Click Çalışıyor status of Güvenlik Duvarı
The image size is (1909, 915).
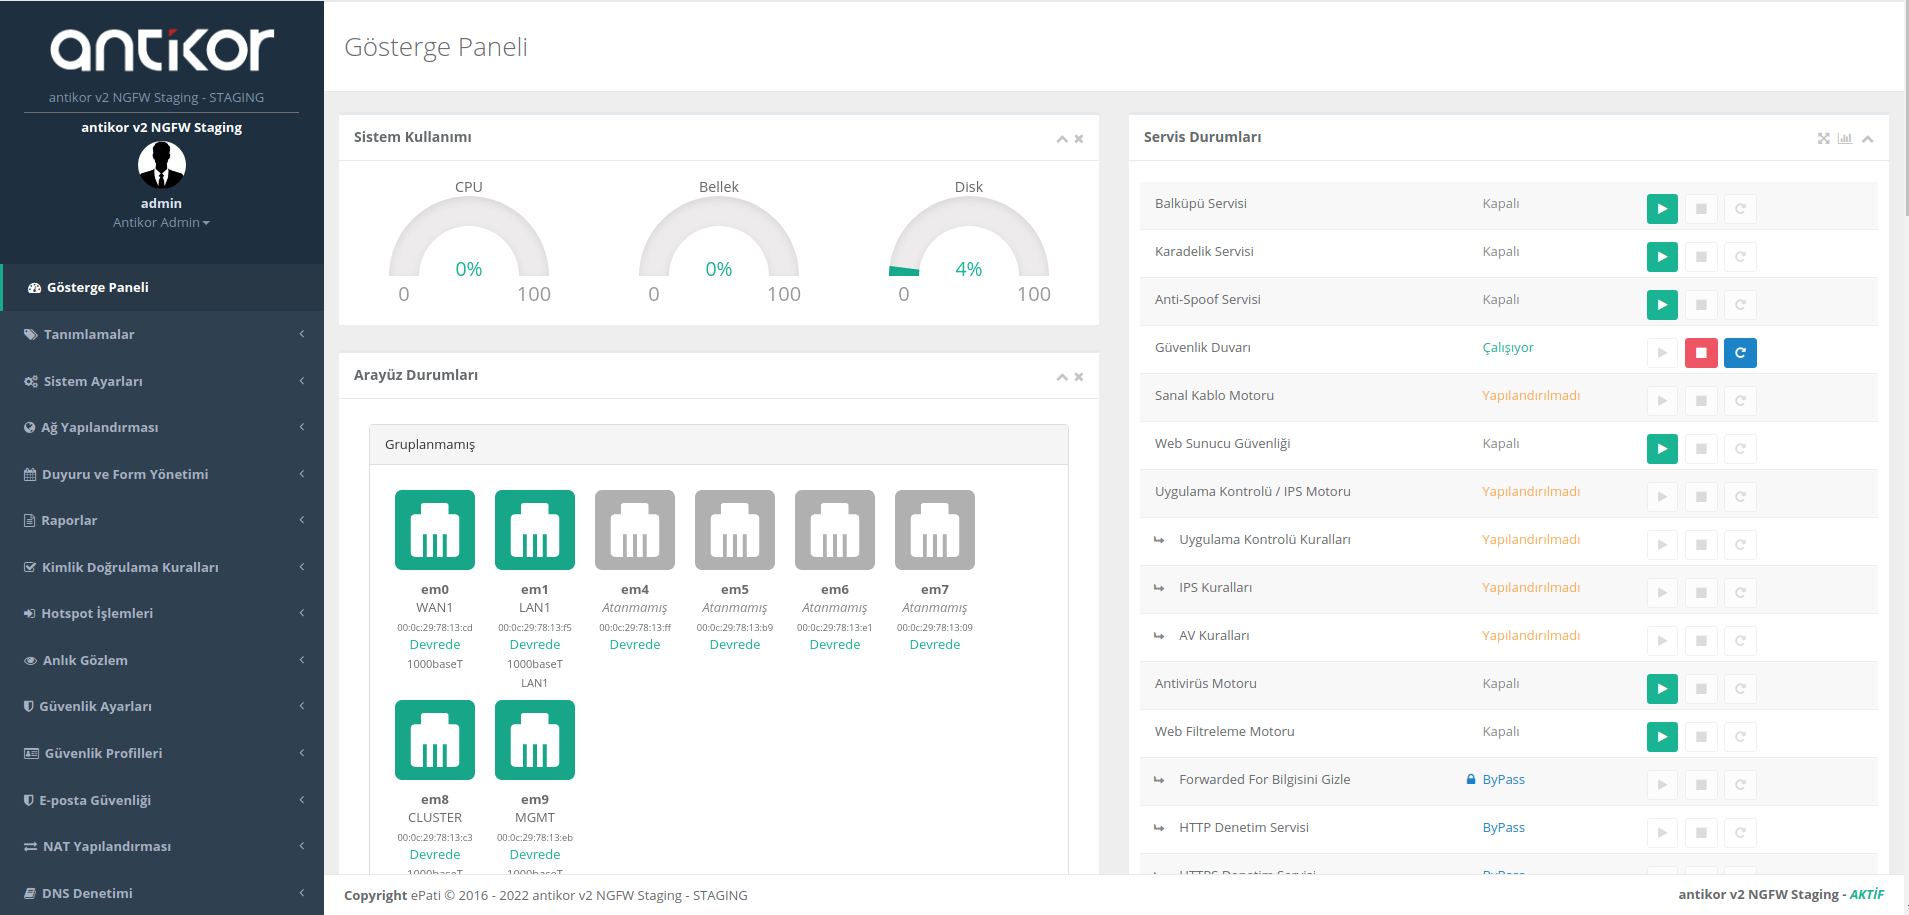[1507, 348]
